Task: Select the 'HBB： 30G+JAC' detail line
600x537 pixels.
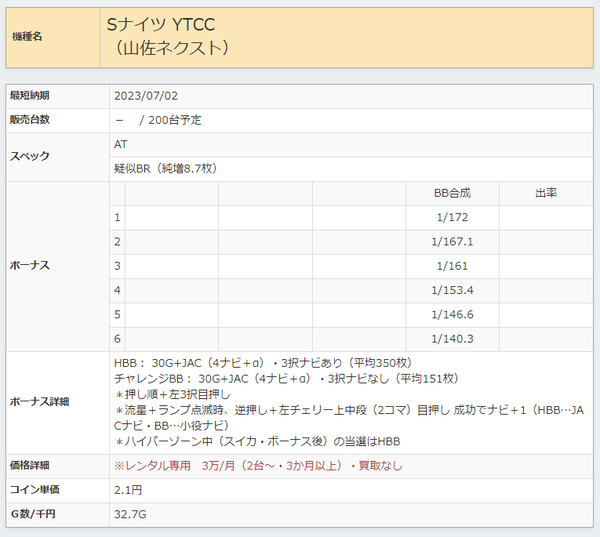Action: click(x=263, y=363)
